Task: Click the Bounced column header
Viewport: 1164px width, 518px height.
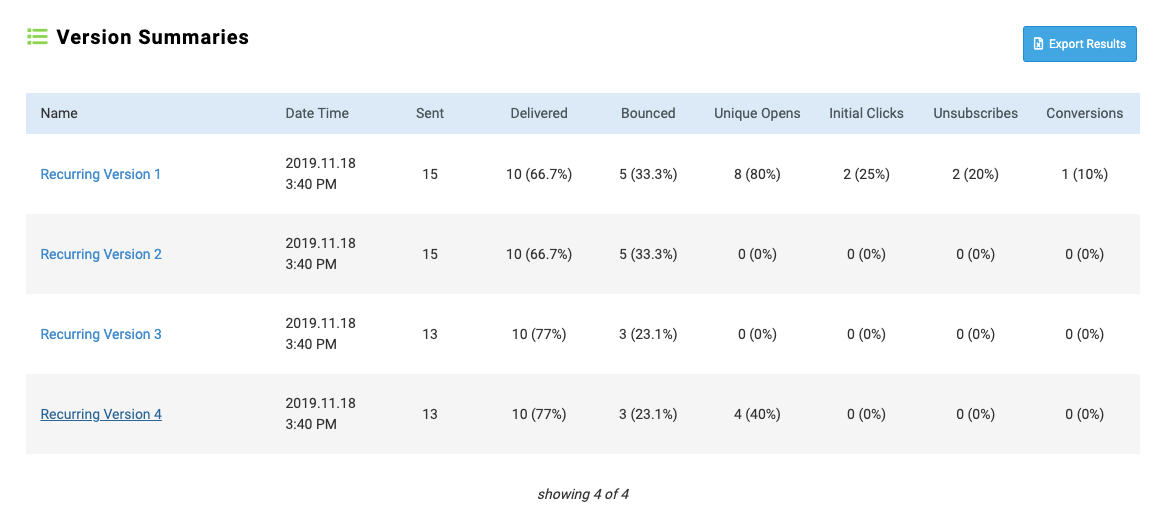Action: pyautogui.click(x=648, y=113)
